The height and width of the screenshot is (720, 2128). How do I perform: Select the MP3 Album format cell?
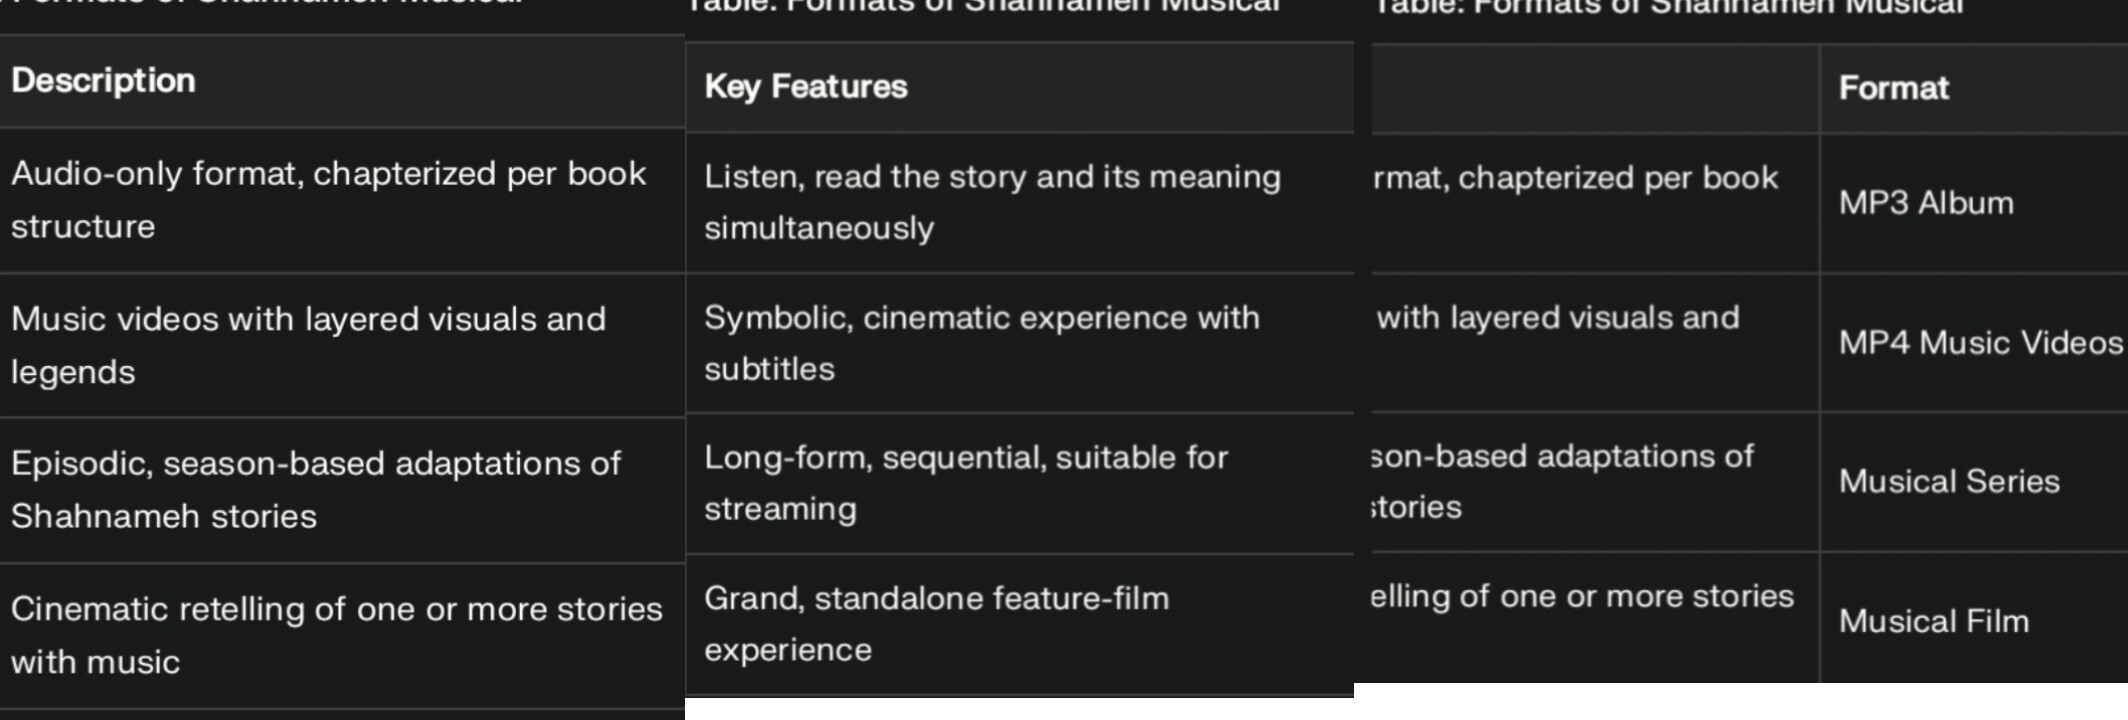pos(1926,203)
